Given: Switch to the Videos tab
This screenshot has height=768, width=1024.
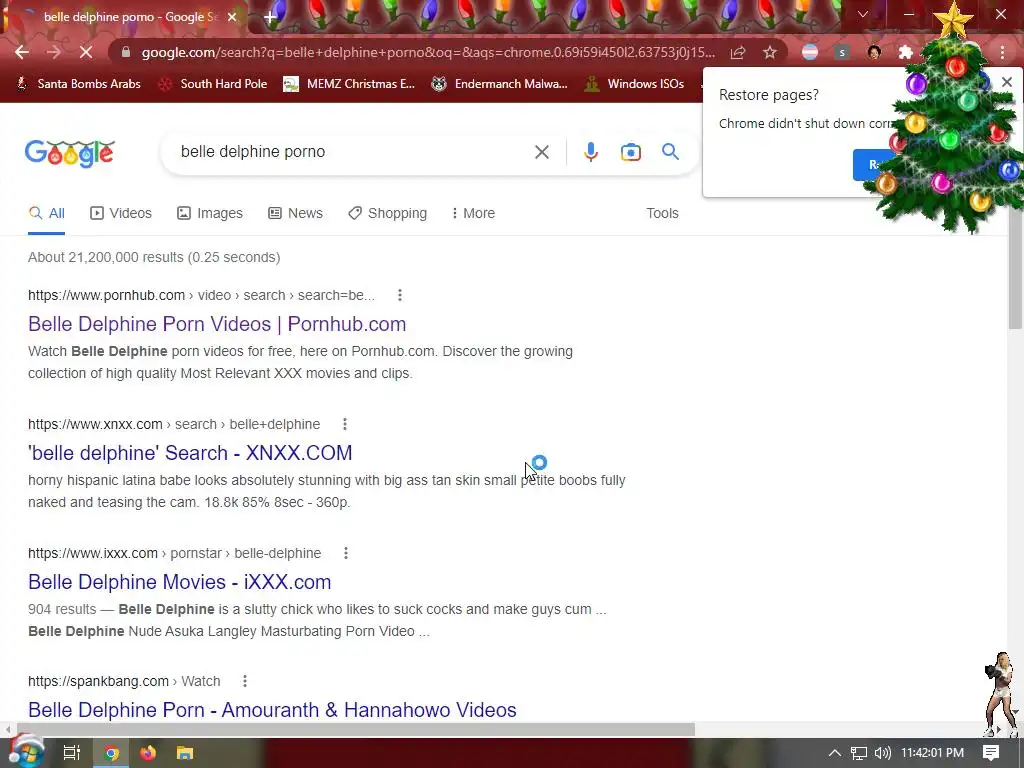Looking at the screenshot, I should coord(121,214).
